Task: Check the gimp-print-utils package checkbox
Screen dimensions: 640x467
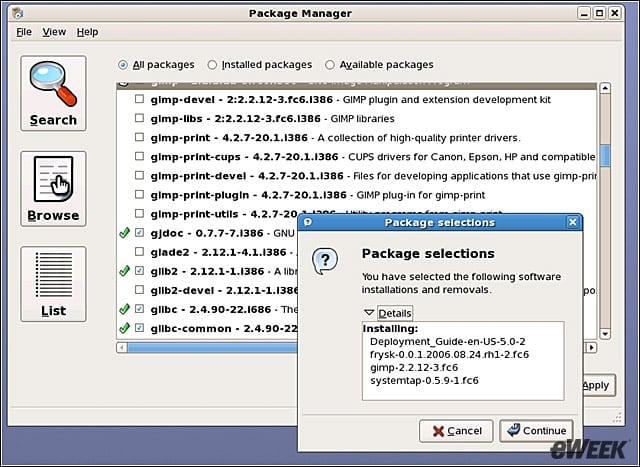Action: (x=140, y=213)
